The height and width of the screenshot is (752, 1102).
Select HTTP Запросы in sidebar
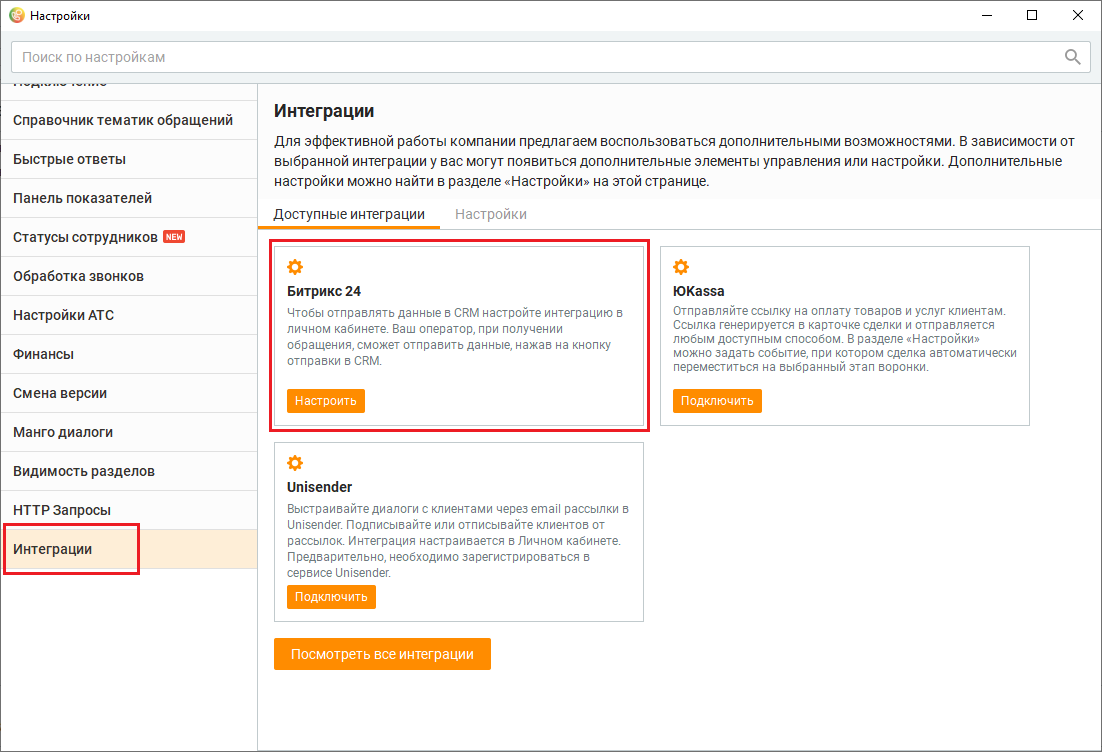click(x=129, y=510)
